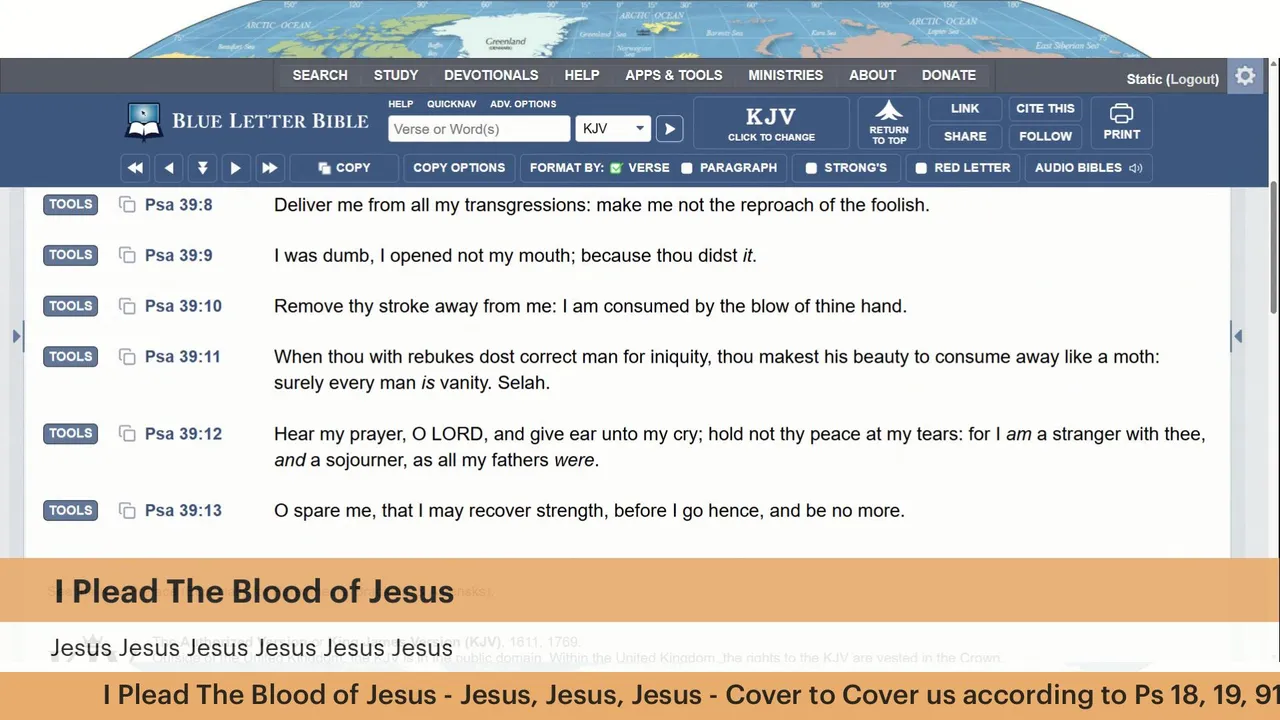Open Apps & Tools menu
The width and height of the screenshot is (1280, 720).
(x=674, y=75)
